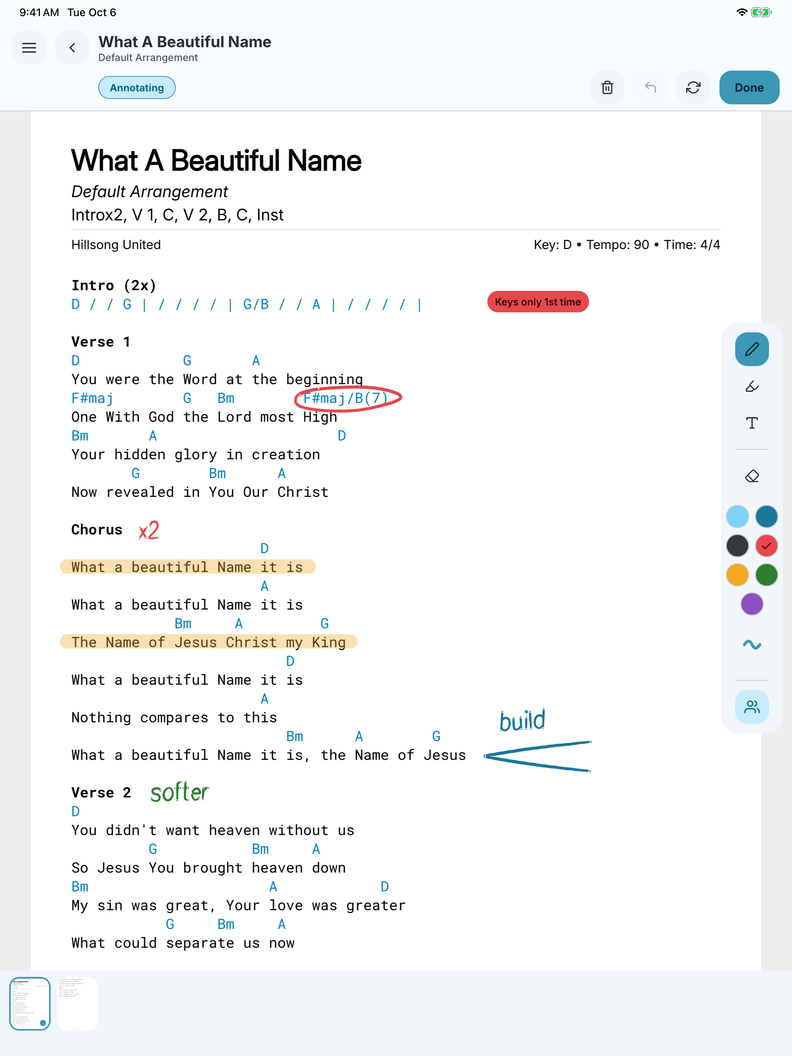Select the Eraser tool
Viewport: 792px width, 1056px height.
[x=752, y=476]
